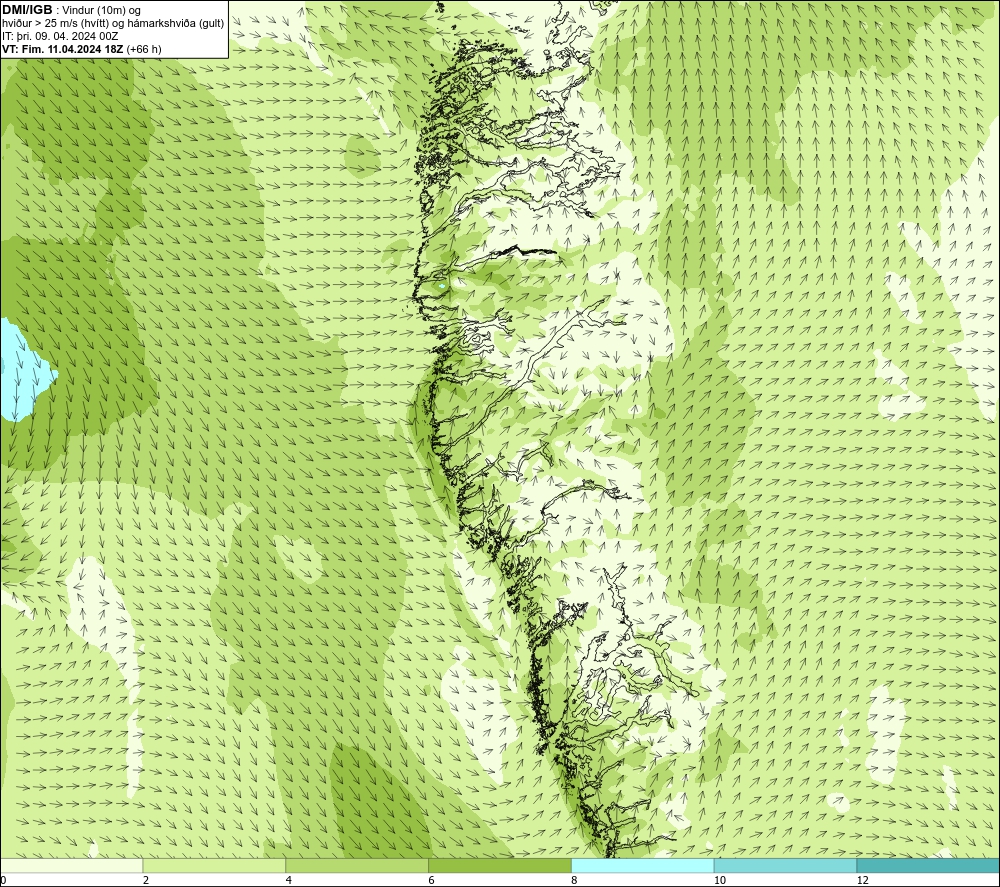The image size is (1000, 887).
Task: Click the 6–8 m/s dark green legend swatch
Action: pyautogui.click(x=500, y=865)
